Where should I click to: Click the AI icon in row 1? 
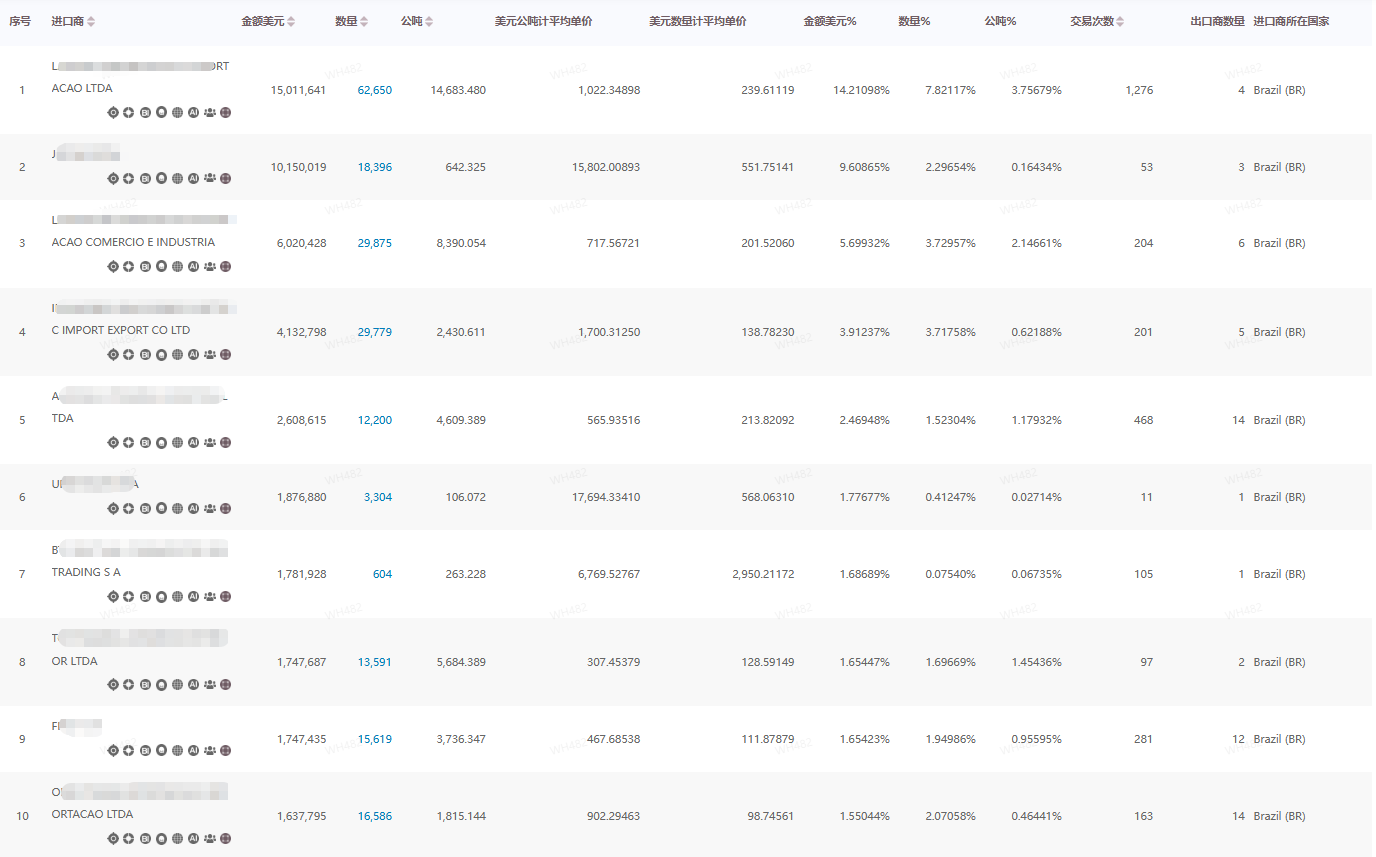click(x=193, y=112)
